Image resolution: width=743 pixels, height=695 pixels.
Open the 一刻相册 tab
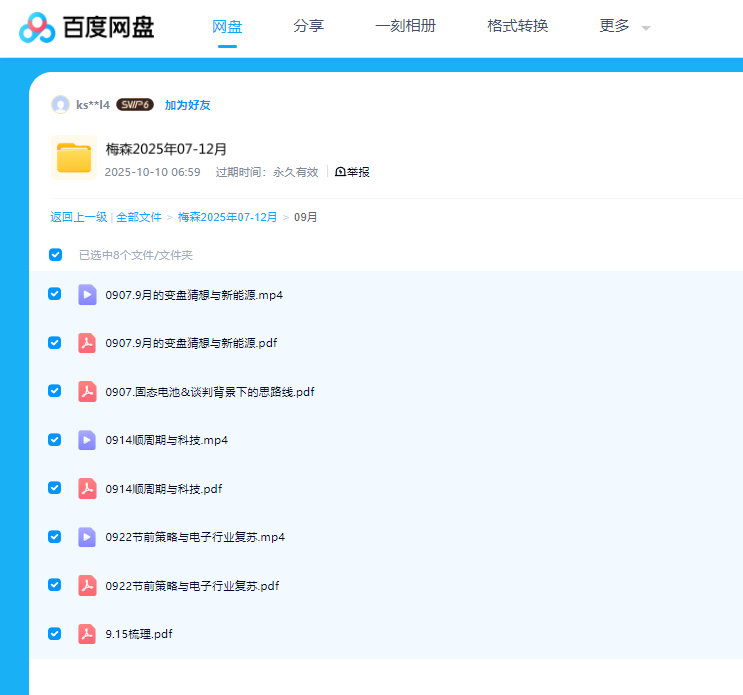point(405,27)
